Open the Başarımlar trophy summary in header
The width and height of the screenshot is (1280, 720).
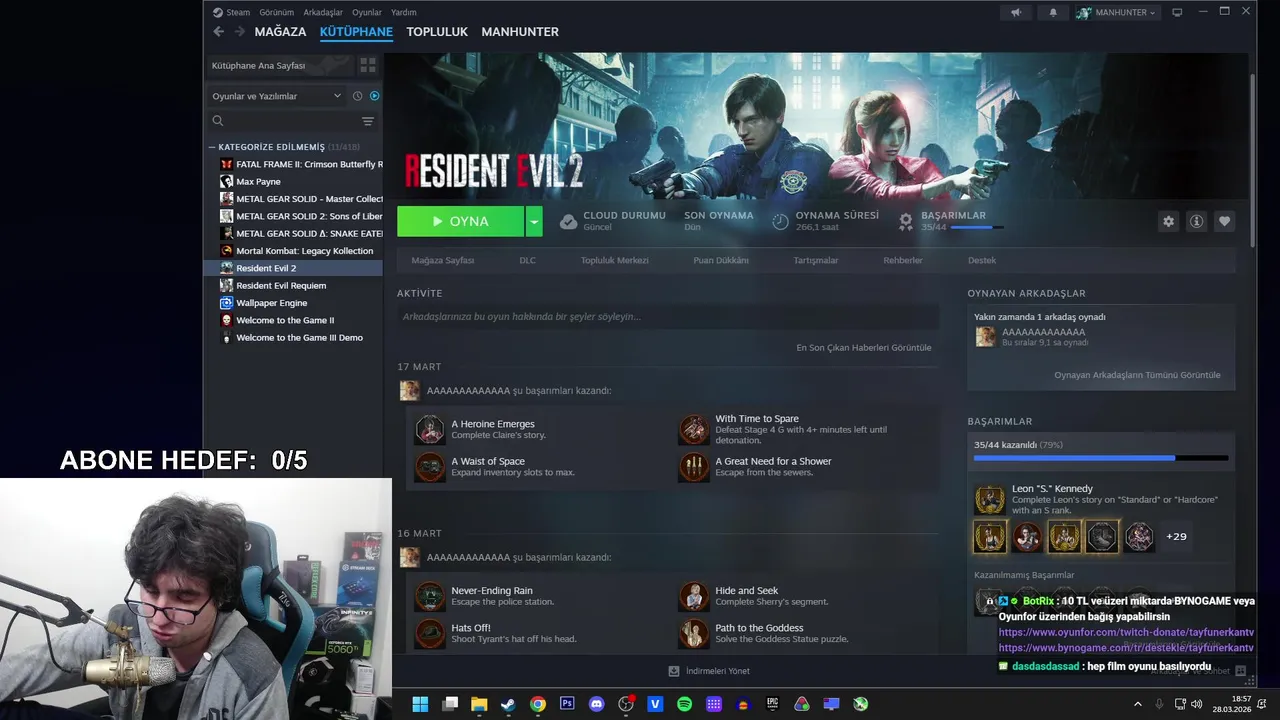tap(906, 221)
